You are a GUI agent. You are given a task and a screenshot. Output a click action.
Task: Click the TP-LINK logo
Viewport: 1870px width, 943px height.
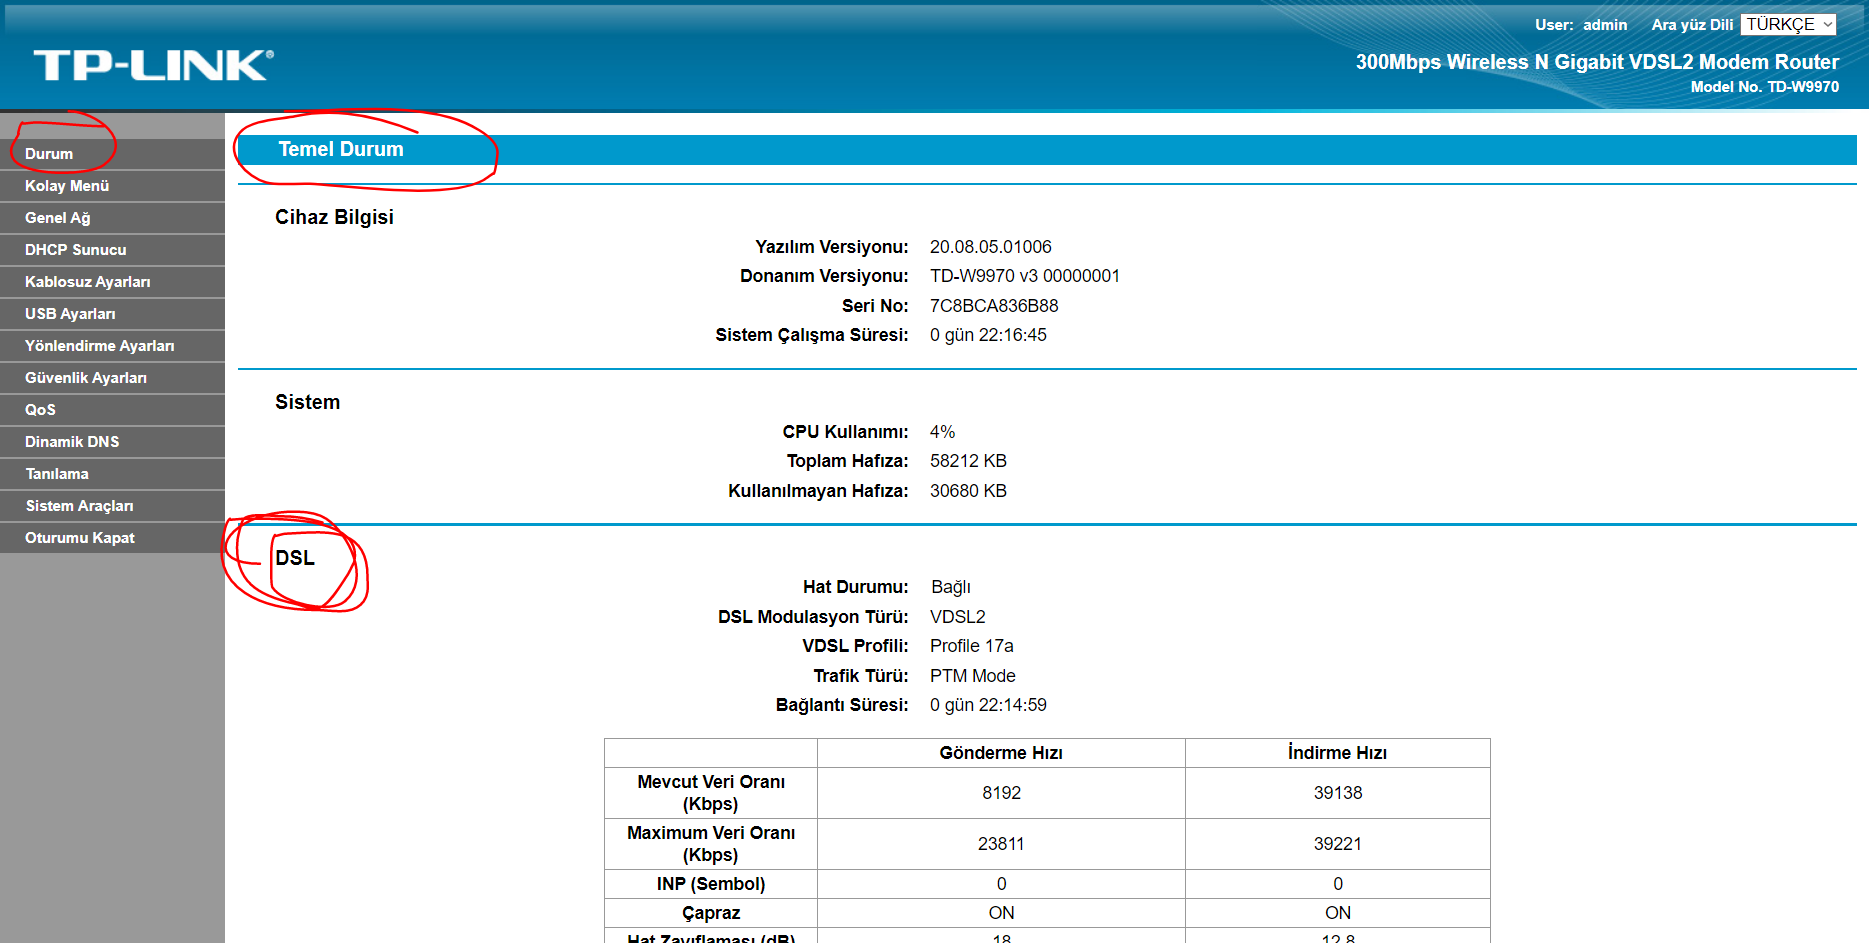click(x=153, y=65)
